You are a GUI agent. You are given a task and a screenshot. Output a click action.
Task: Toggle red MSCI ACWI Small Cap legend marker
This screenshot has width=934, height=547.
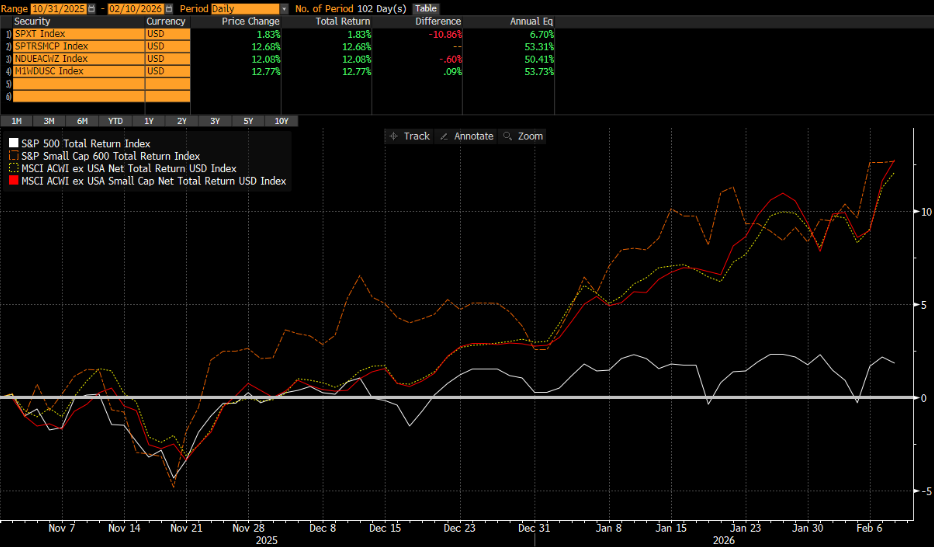coord(13,181)
